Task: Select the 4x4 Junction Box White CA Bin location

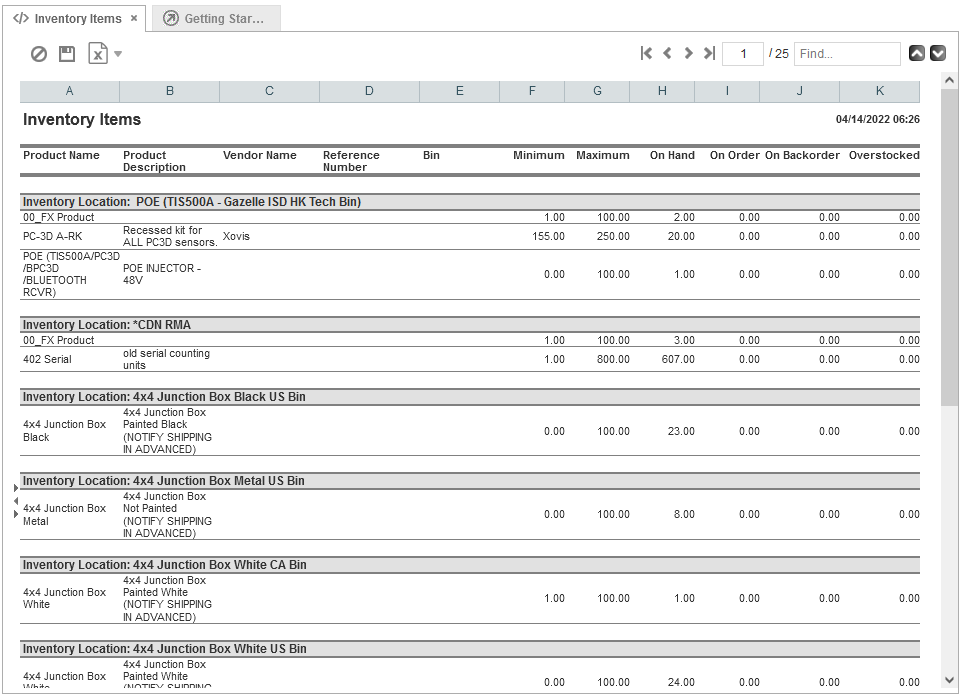Action: (469, 565)
